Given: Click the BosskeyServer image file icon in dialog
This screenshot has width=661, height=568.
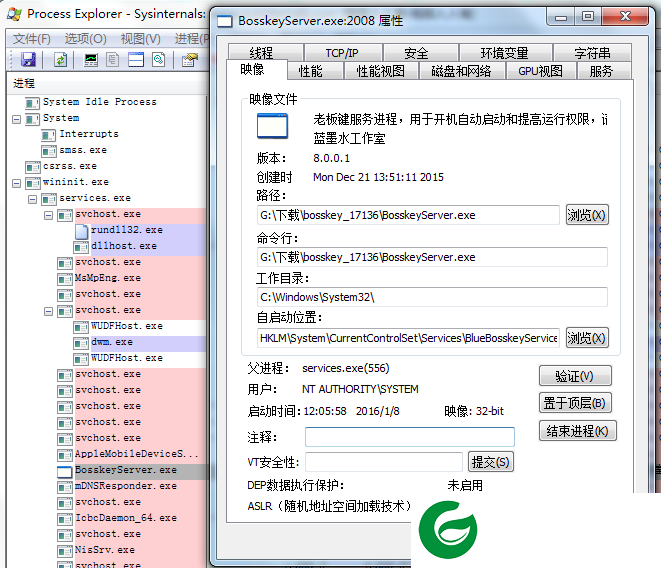Looking at the screenshot, I should [x=272, y=126].
